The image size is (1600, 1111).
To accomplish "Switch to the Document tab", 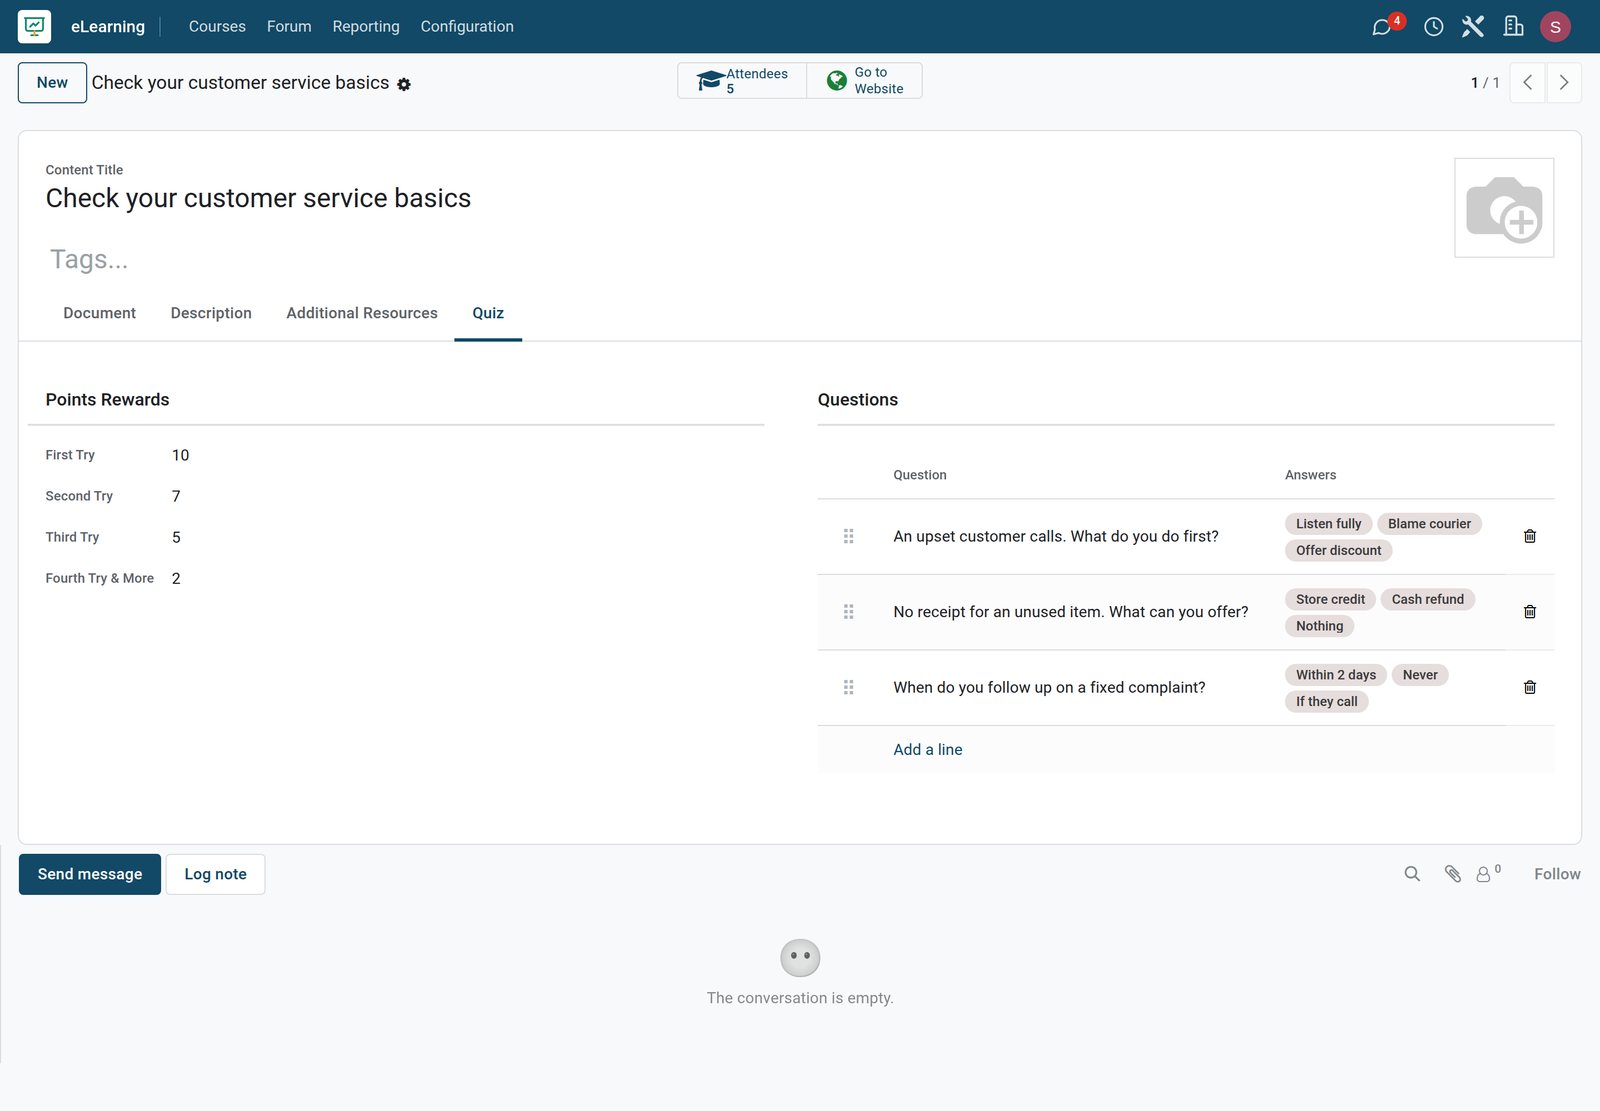I will point(99,313).
